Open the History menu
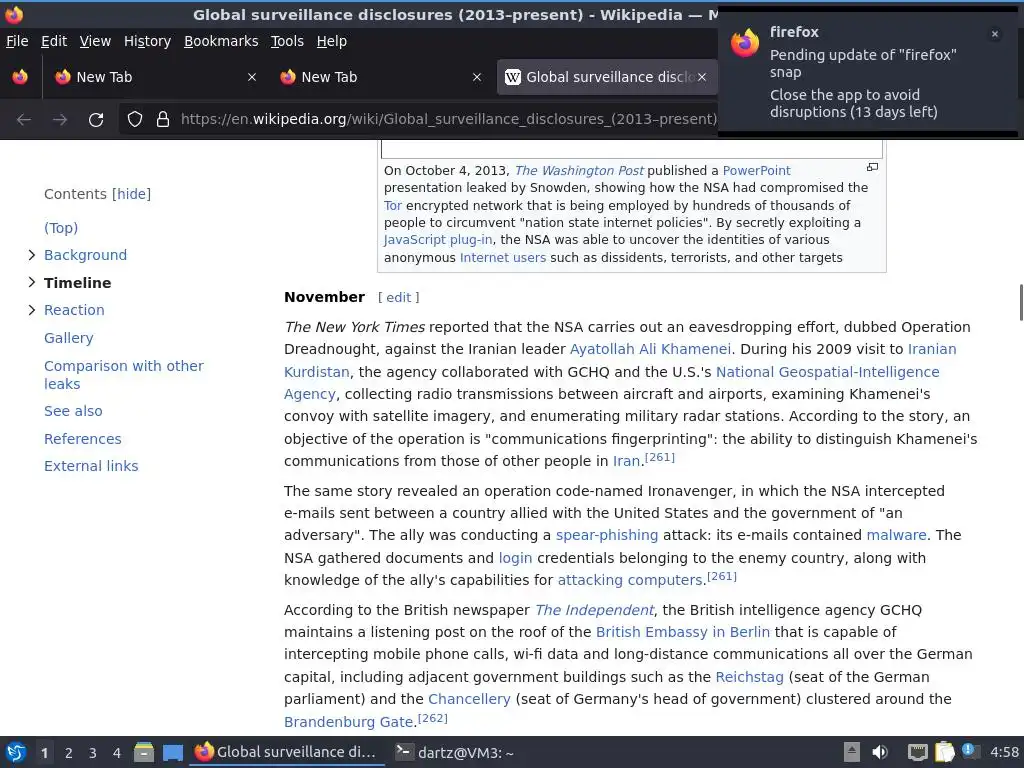 point(147,41)
